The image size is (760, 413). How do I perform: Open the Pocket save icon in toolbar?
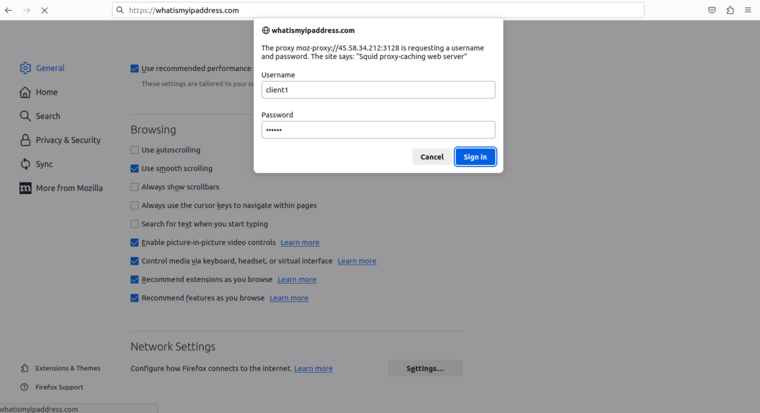click(x=712, y=10)
